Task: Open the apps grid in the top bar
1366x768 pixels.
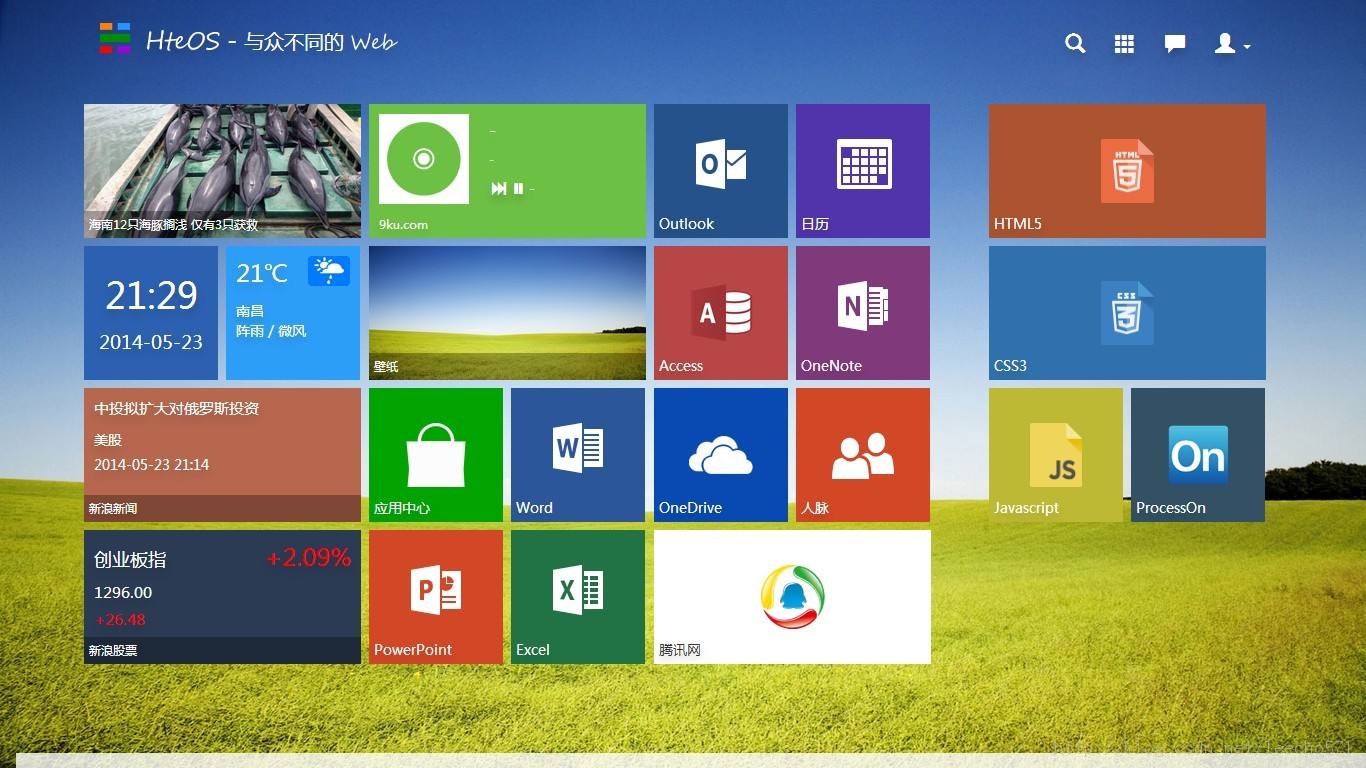Action: 1124,43
